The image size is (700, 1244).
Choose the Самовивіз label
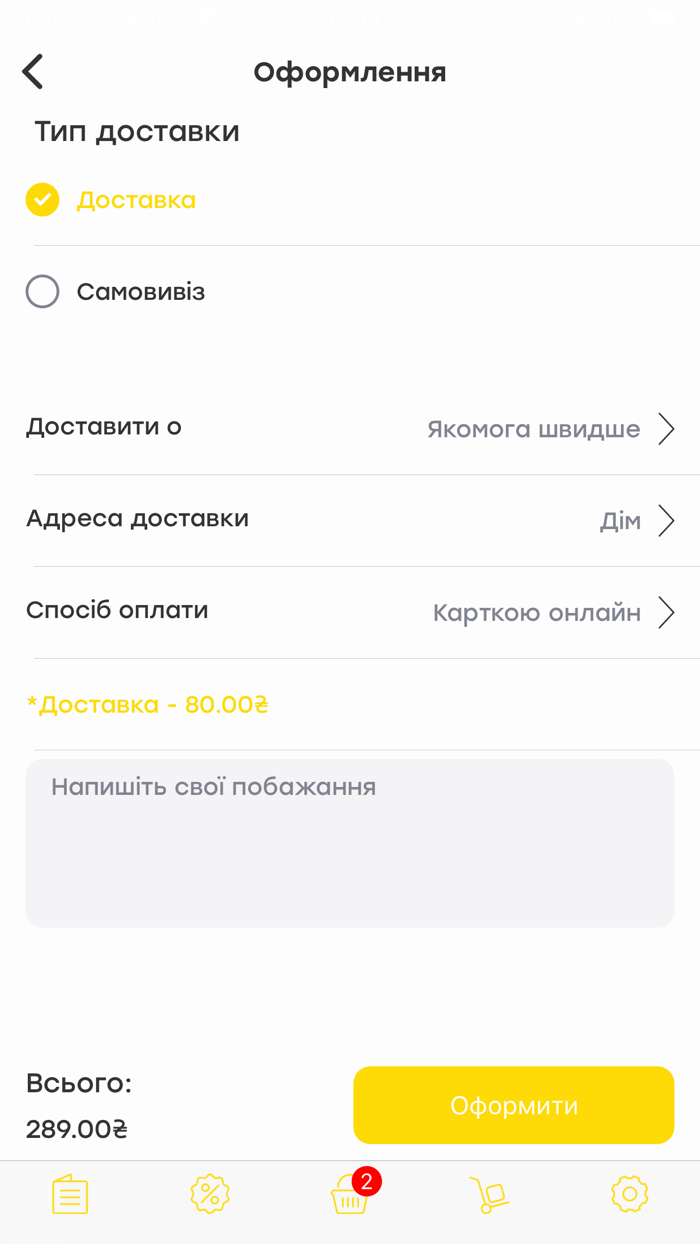(x=141, y=292)
